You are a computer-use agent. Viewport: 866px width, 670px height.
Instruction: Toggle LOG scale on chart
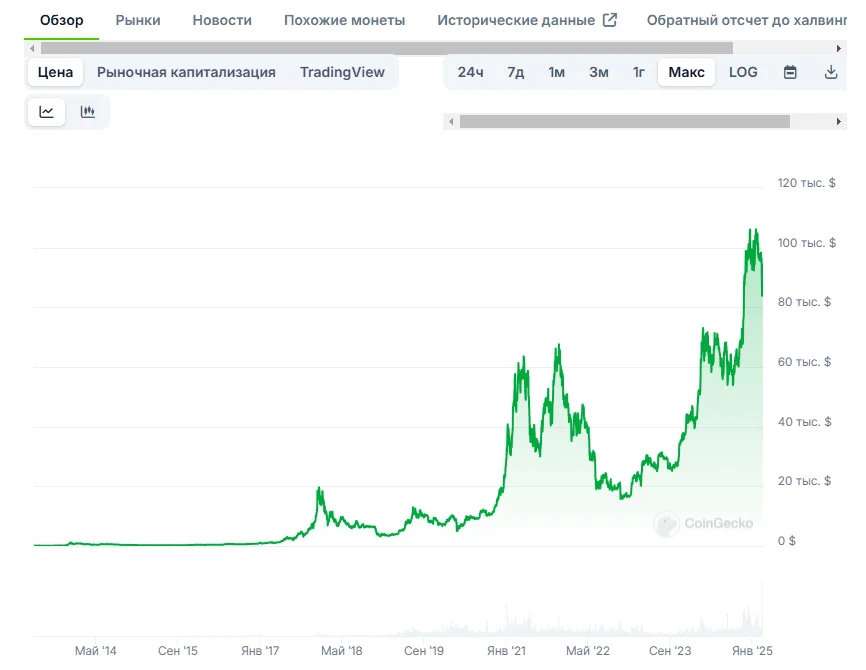(x=743, y=72)
